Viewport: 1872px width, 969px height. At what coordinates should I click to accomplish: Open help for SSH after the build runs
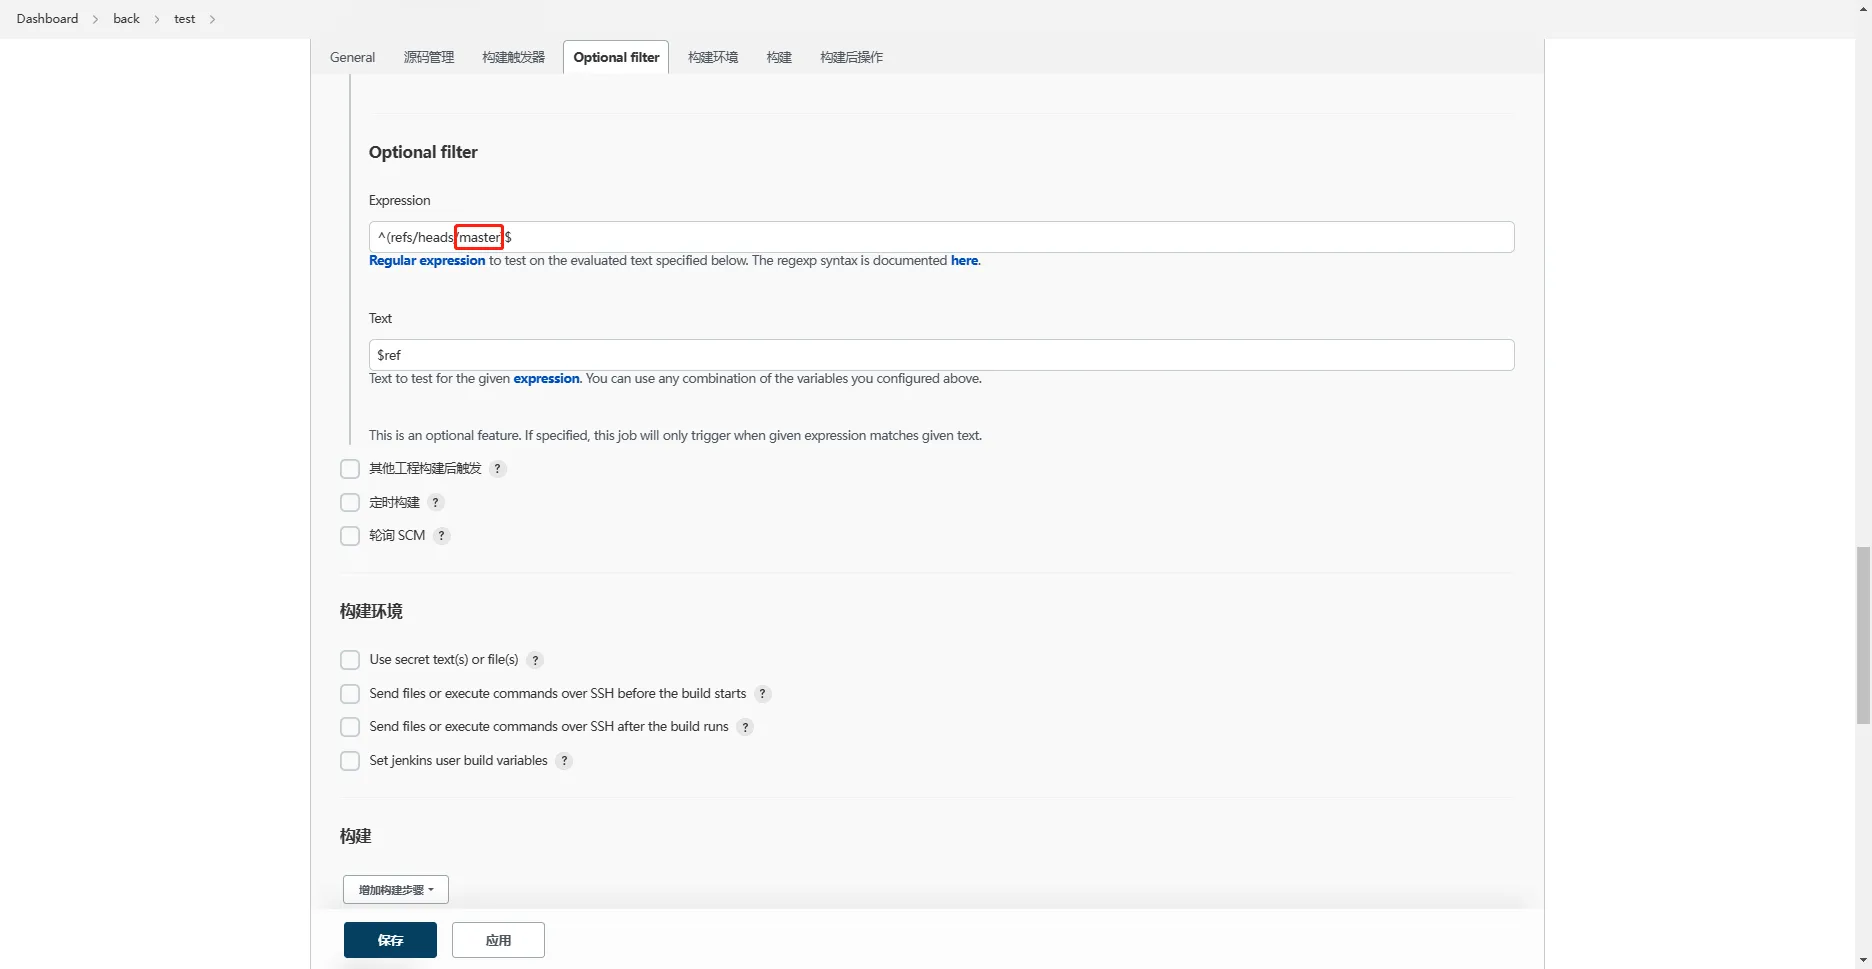pyautogui.click(x=745, y=727)
